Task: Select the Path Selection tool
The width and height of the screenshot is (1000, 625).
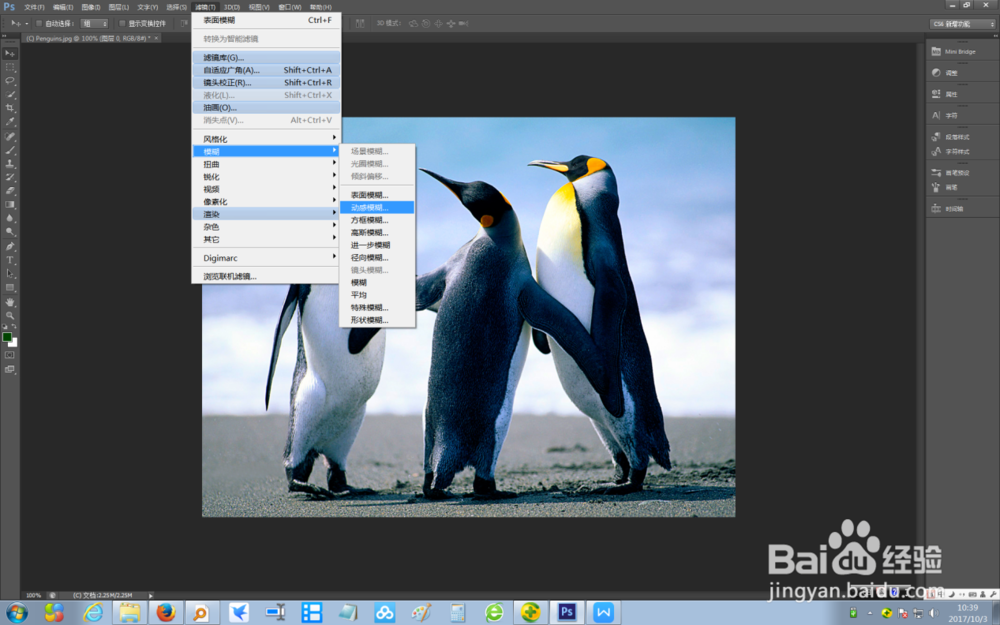Action: 10,274
